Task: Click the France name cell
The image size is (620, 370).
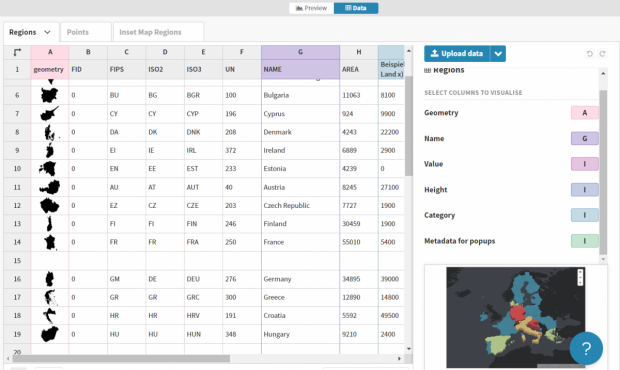Action: pos(301,242)
